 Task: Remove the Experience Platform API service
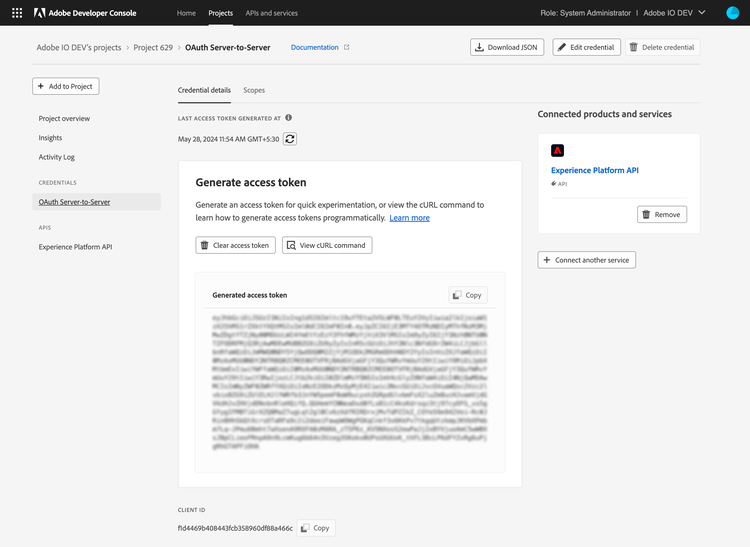(661, 214)
